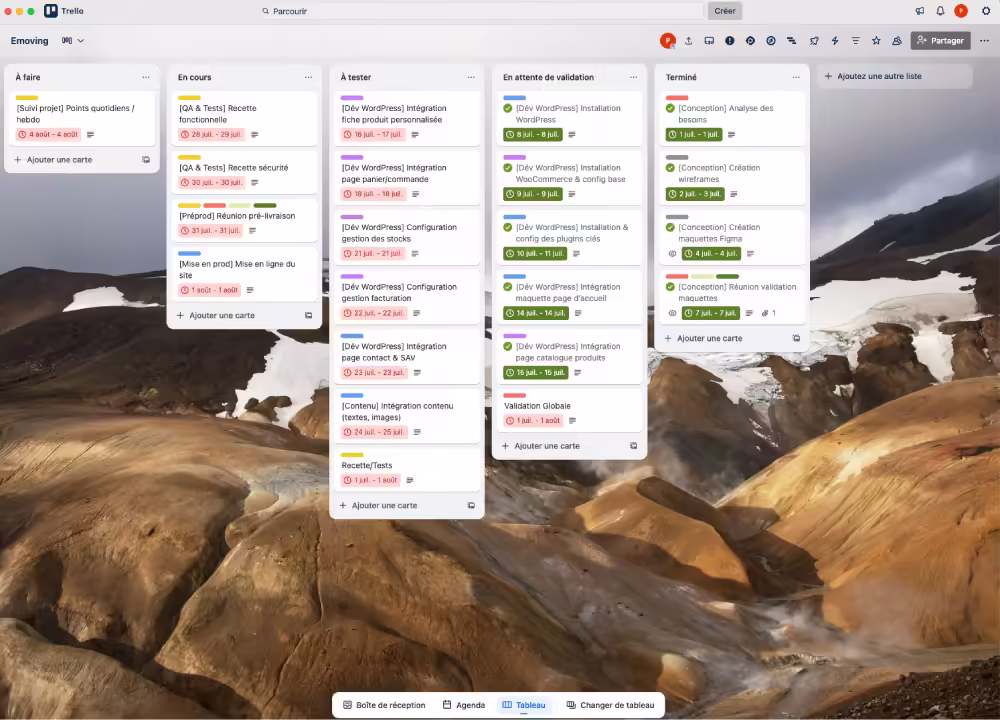Toggle completion on Intégration page catalogue produits
Screen dimensions: 1000x720
click(x=508, y=347)
